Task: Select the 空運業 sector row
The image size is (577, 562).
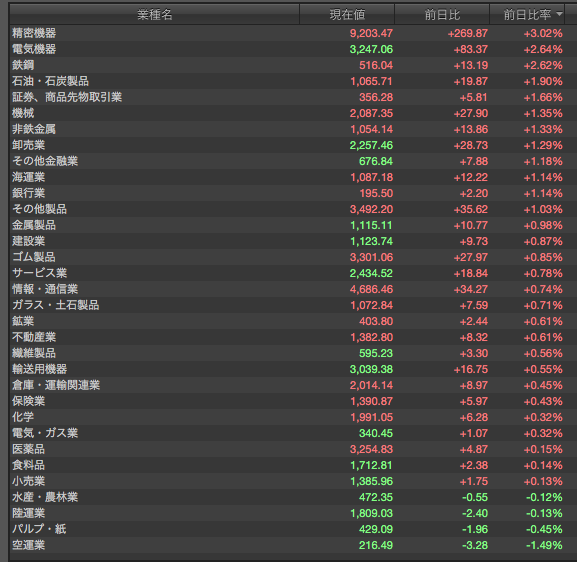Action: pos(293,545)
